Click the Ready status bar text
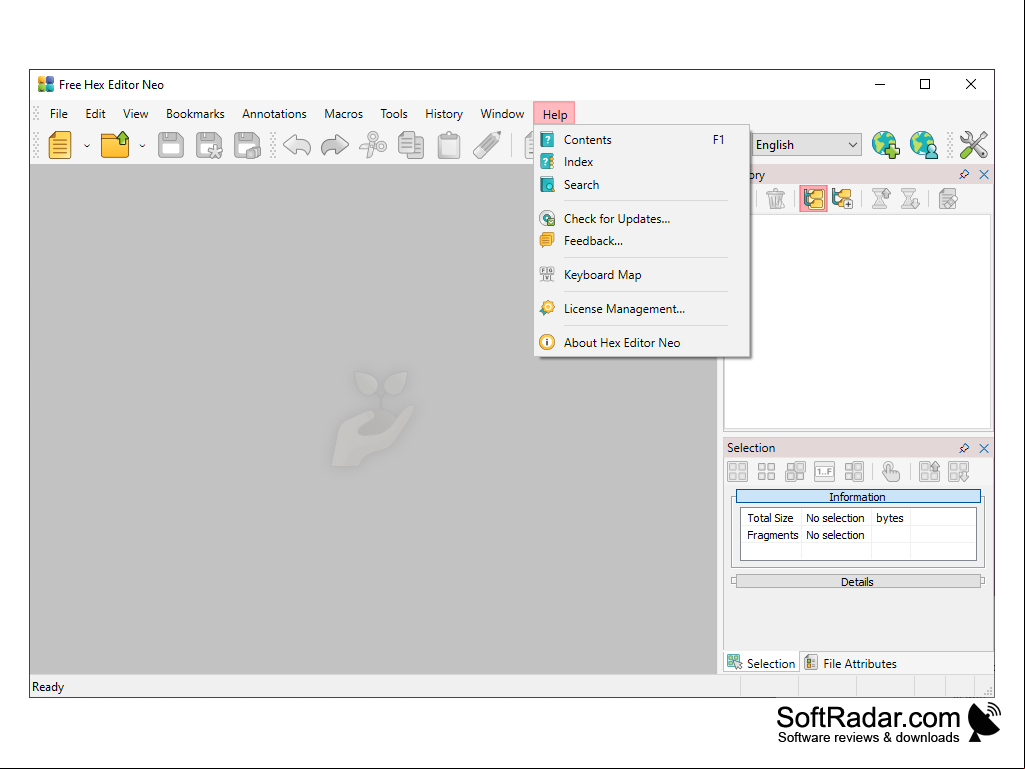This screenshot has width=1025, height=769. click(48, 687)
